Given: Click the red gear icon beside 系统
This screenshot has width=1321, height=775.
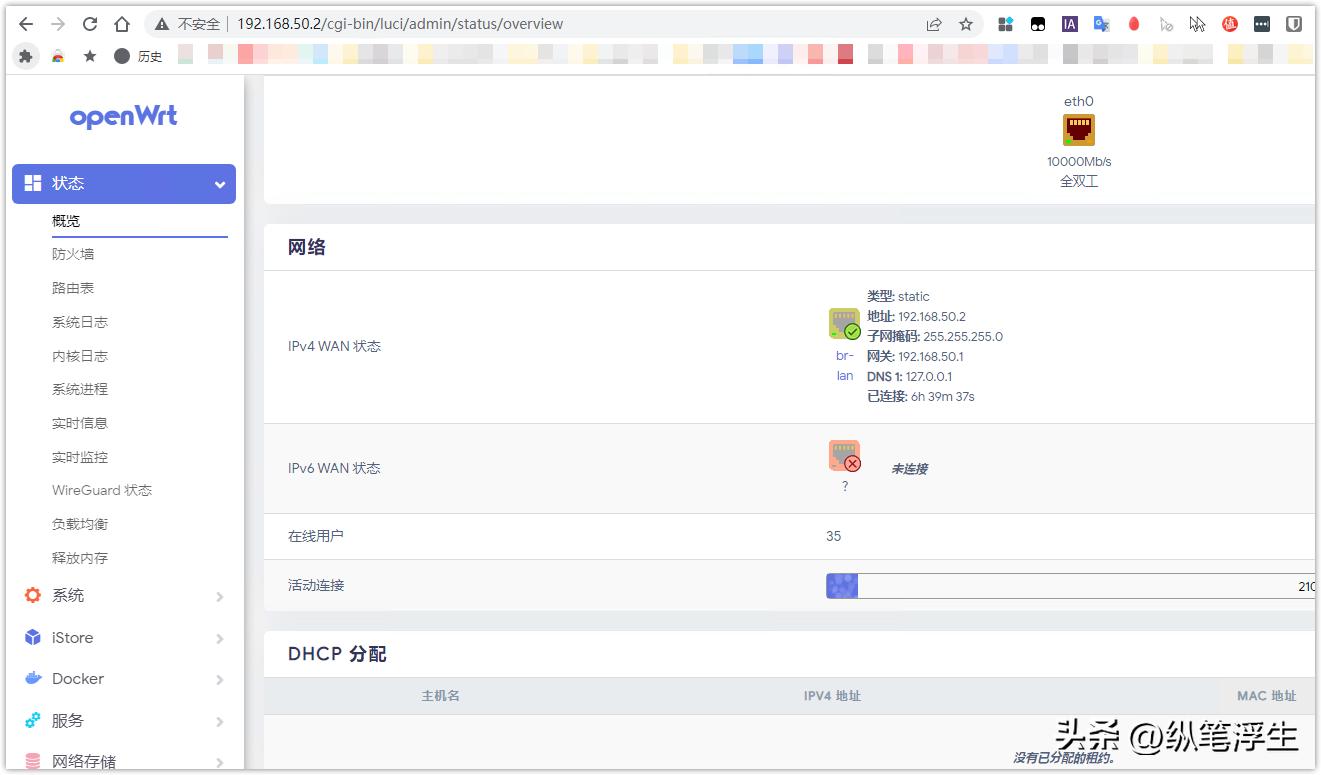Looking at the screenshot, I should tap(31, 595).
